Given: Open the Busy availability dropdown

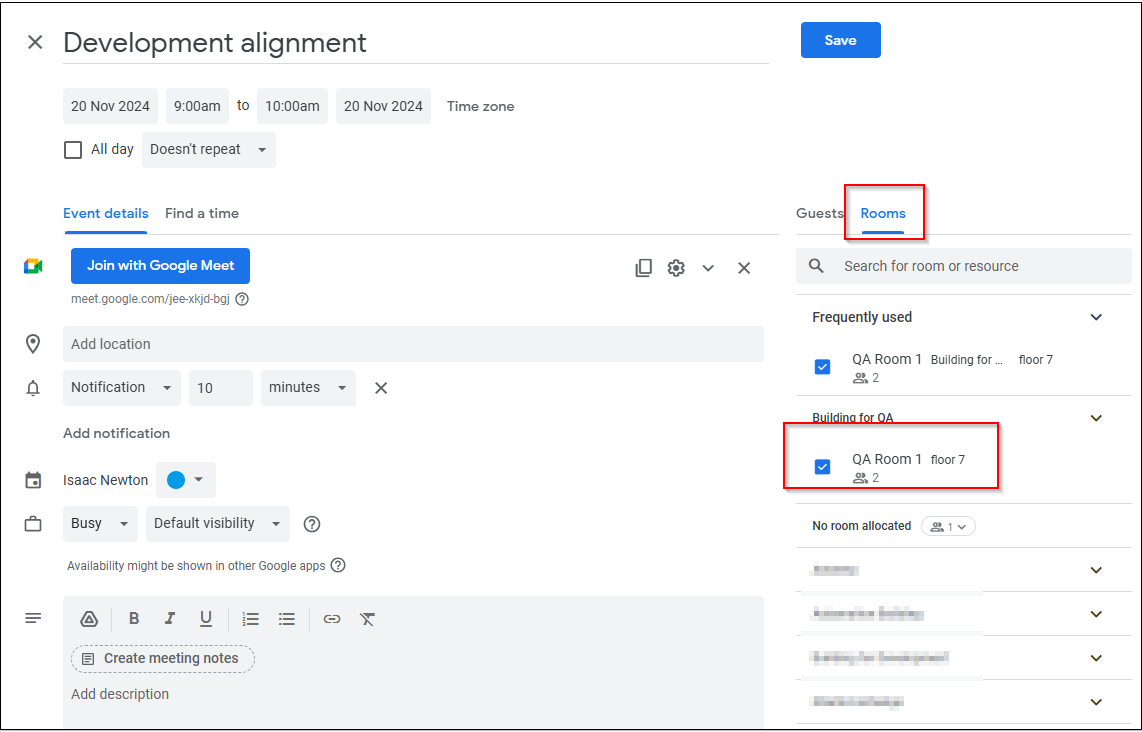Looking at the screenshot, I should click(100, 524).
